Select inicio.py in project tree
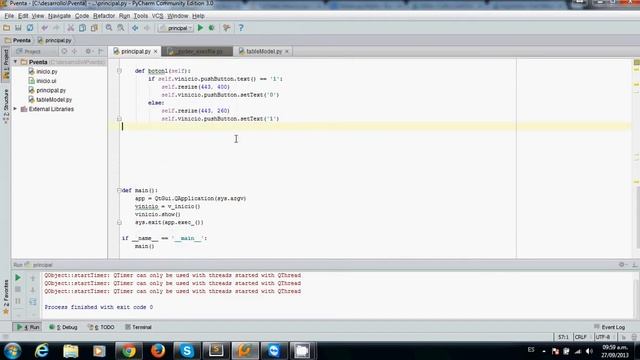This screenshot has width=640, height=360. tap(43, 71)
